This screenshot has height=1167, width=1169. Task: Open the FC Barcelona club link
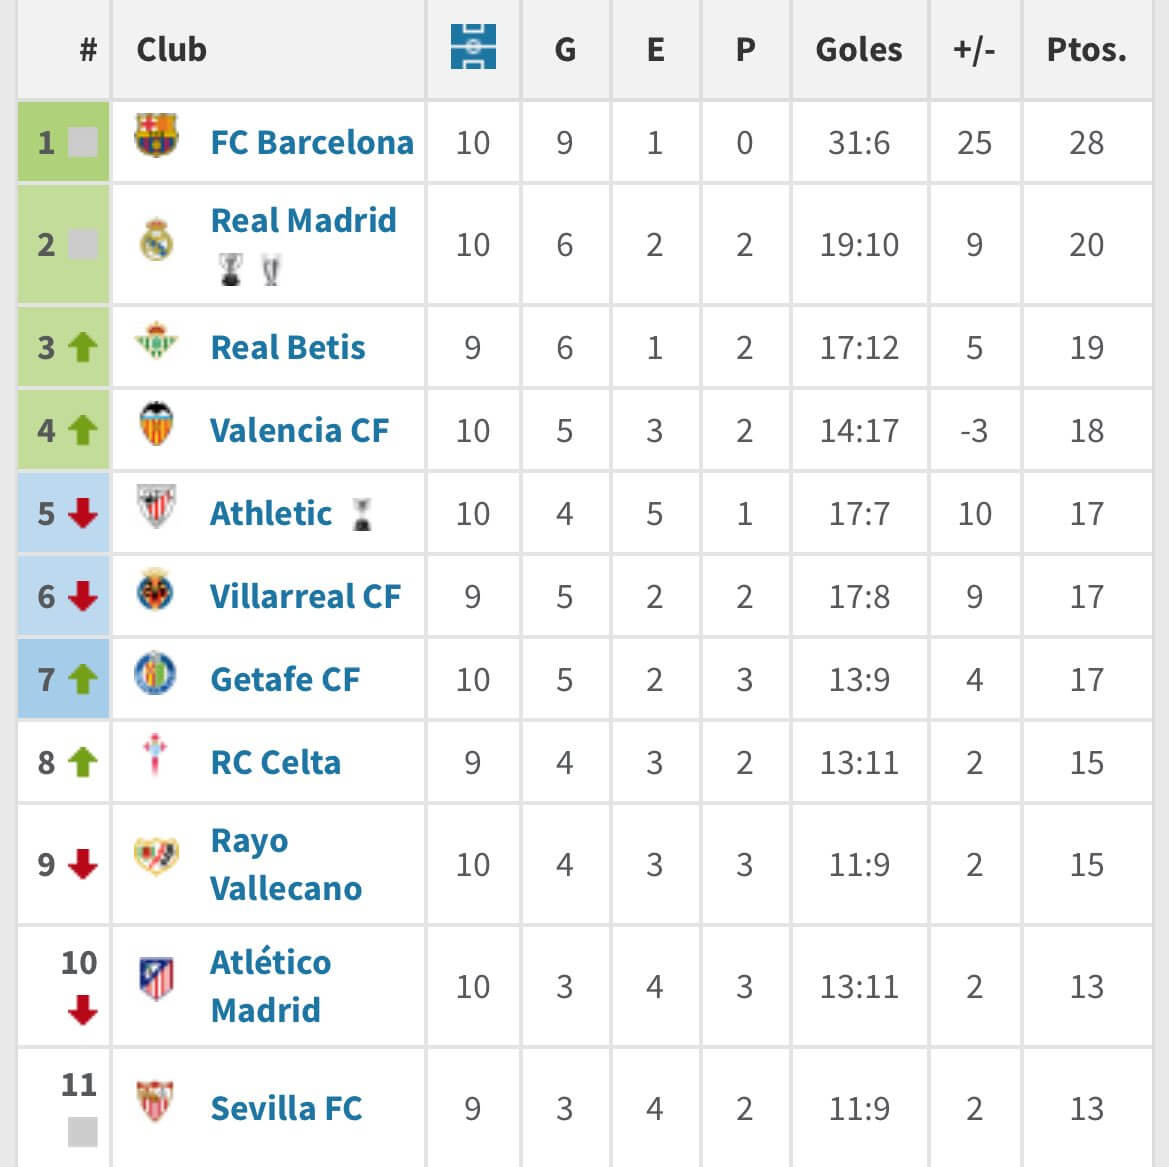[312, 142]
